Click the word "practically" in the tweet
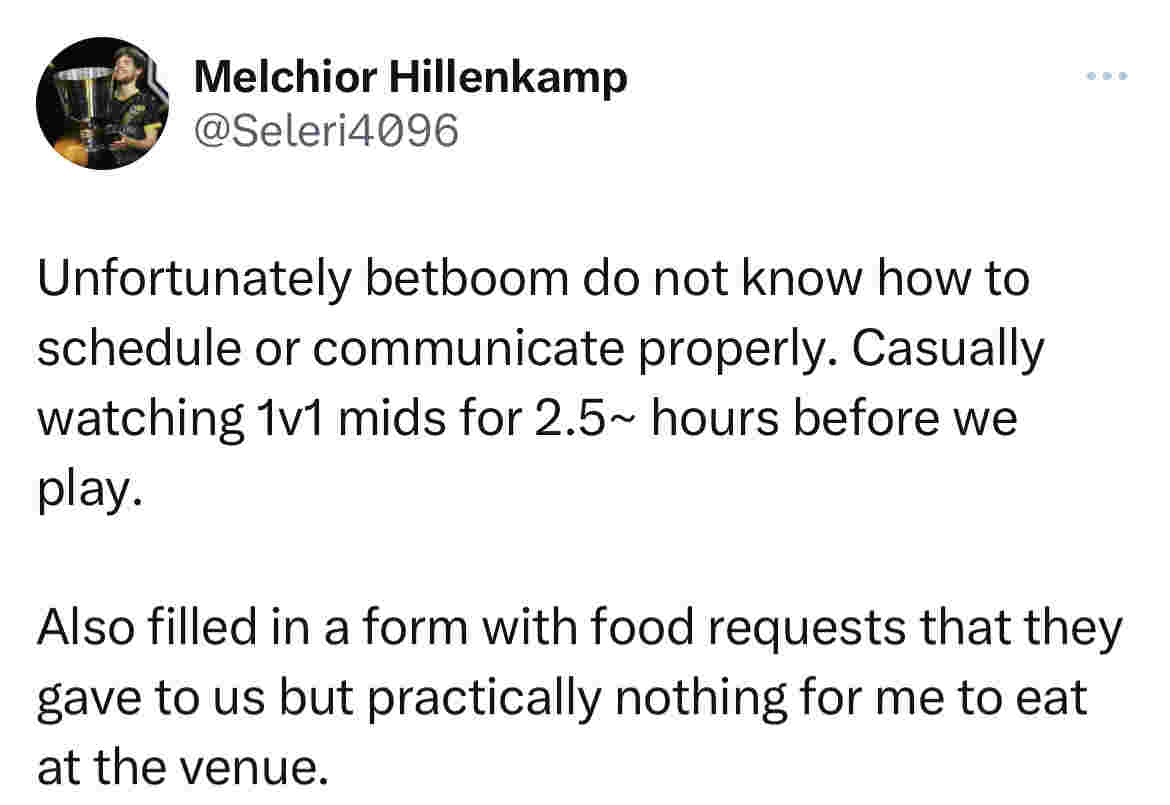This screenshot has height=805, width=1170. pyautogui.click(x=484, y=700)
